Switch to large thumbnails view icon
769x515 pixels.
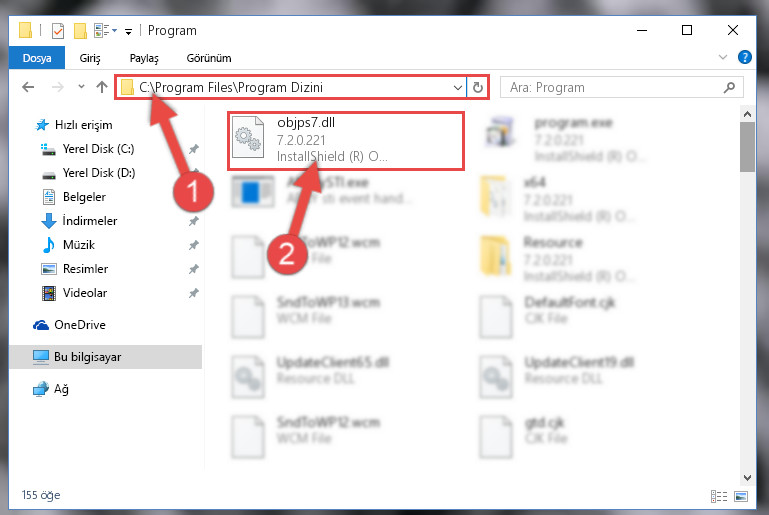[x=741, y=496]
